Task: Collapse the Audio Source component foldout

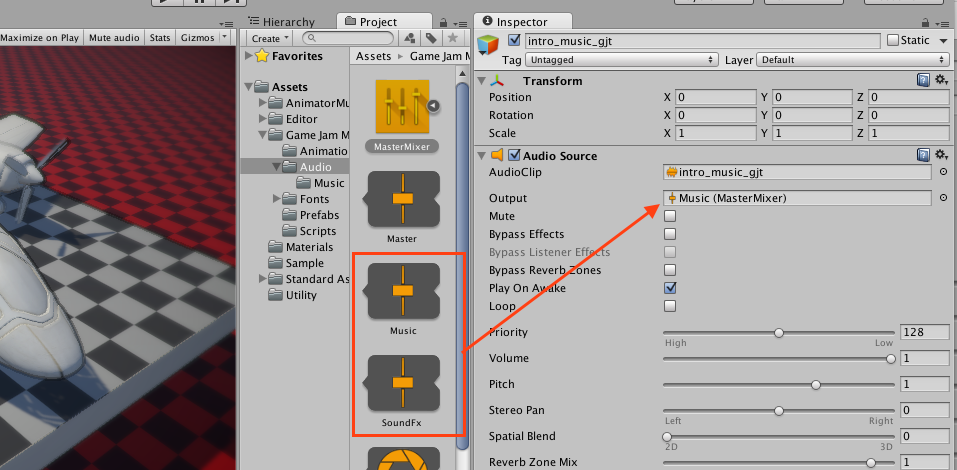Action: pos(482,156)
